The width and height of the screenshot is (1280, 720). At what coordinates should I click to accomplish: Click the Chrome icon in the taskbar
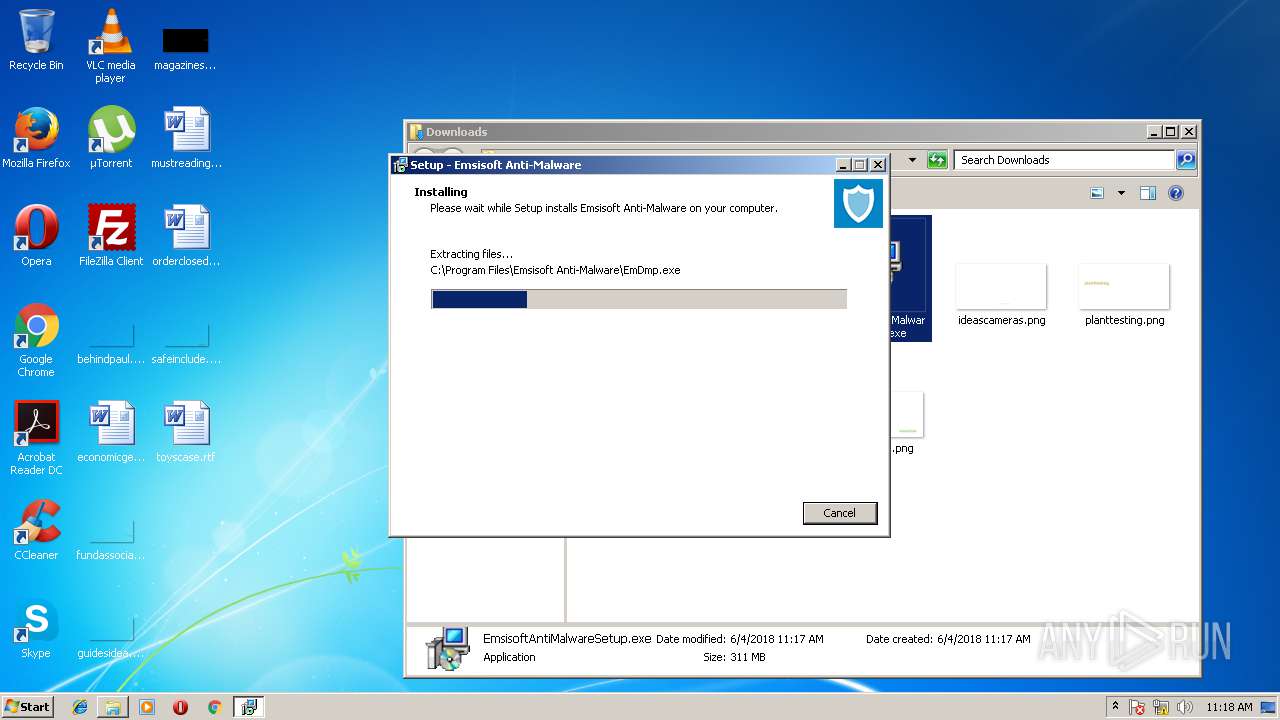coord(214,707)
